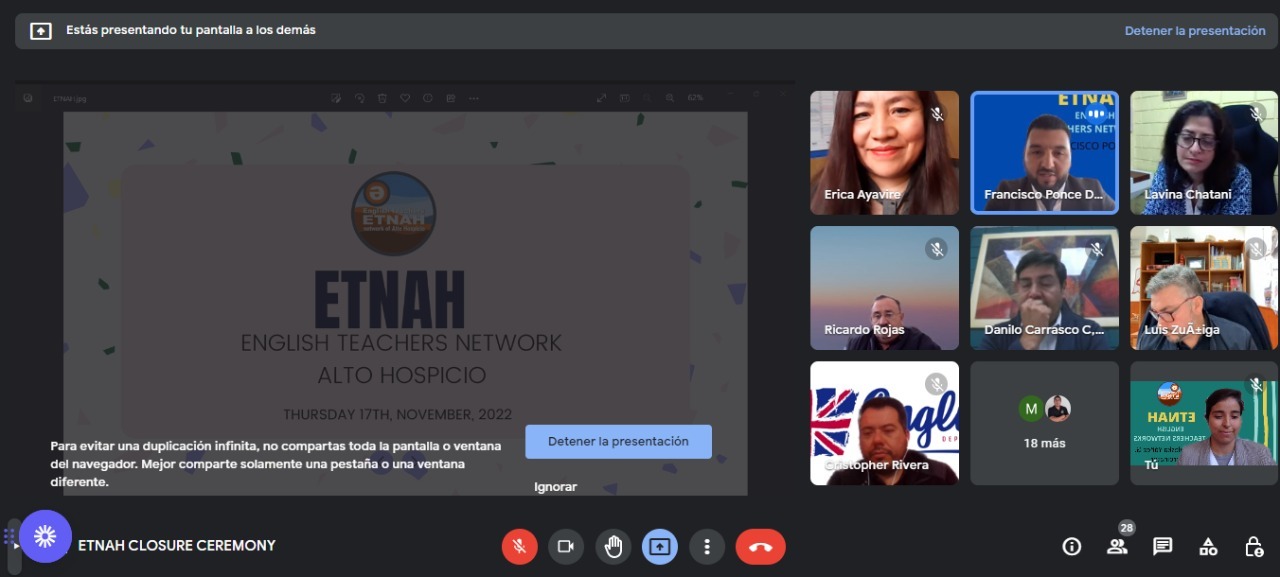Click the purple floating snowflake button
The width and height of the screenshot is (1280, 577).
pos(45,537)
